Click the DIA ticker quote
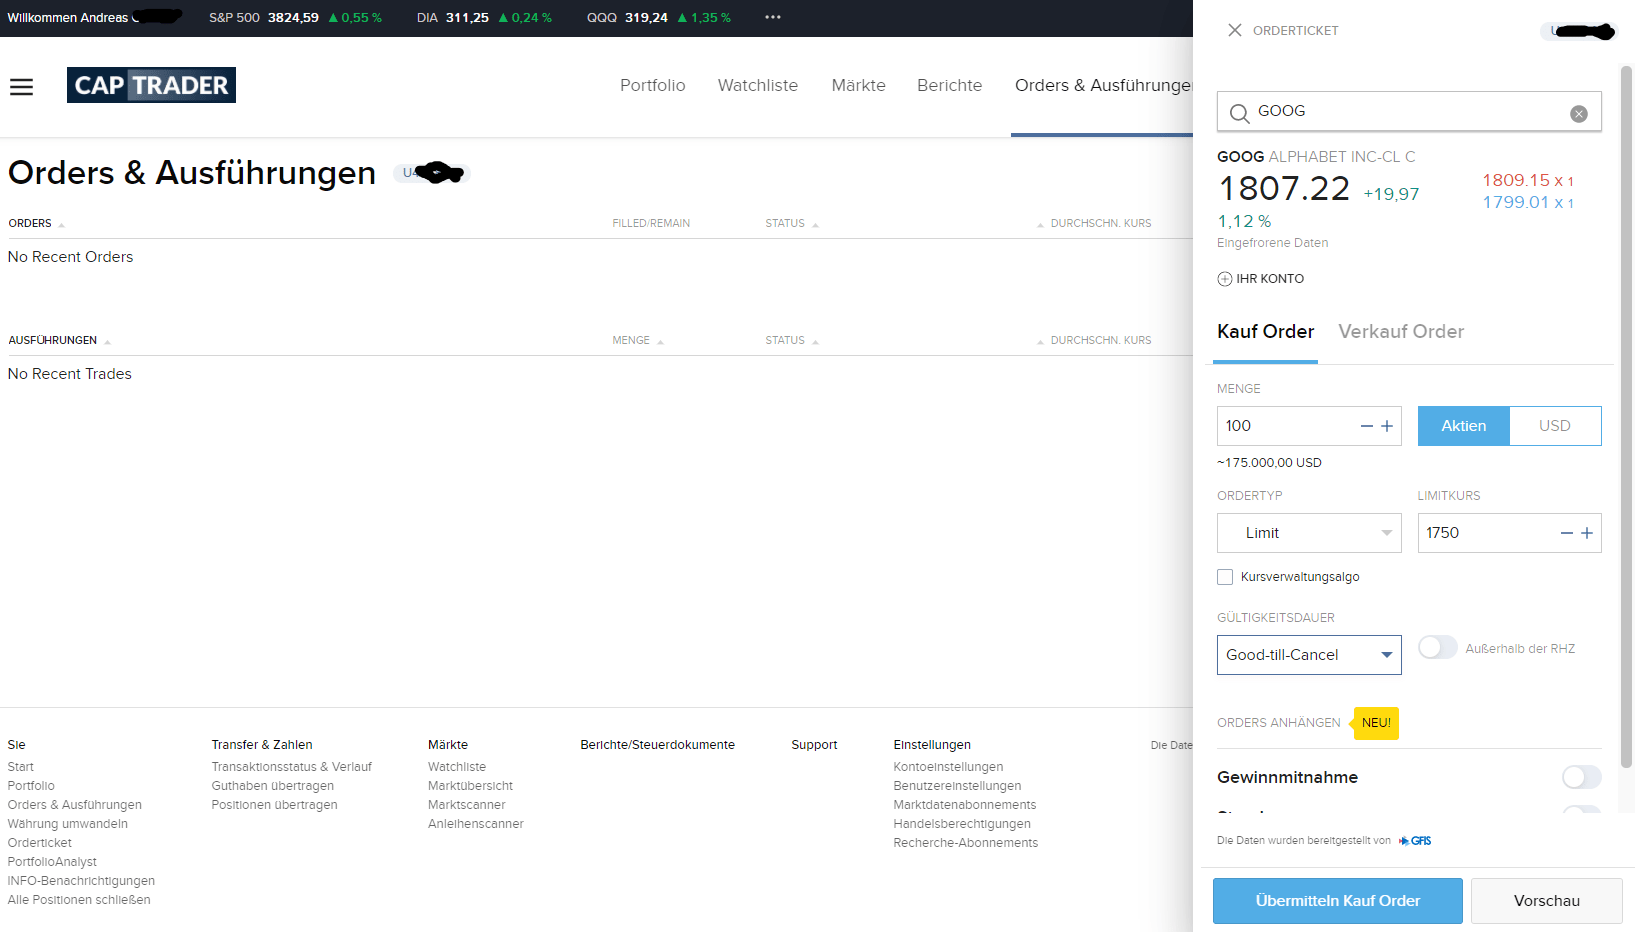Screen dimensions: 1643x932 point(484,18)
